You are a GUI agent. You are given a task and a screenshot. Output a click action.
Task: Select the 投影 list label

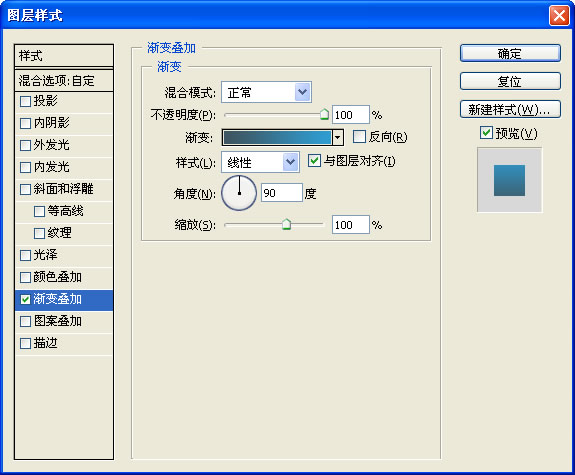coord(45,101)
